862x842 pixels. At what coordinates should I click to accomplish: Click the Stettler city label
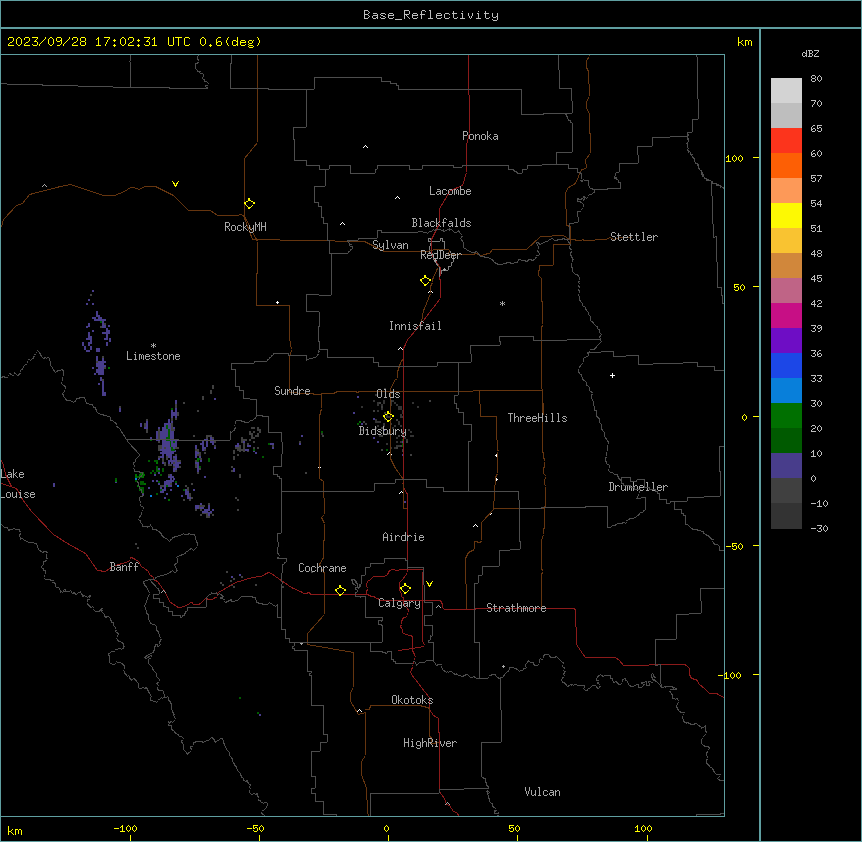tap(634, 237)
